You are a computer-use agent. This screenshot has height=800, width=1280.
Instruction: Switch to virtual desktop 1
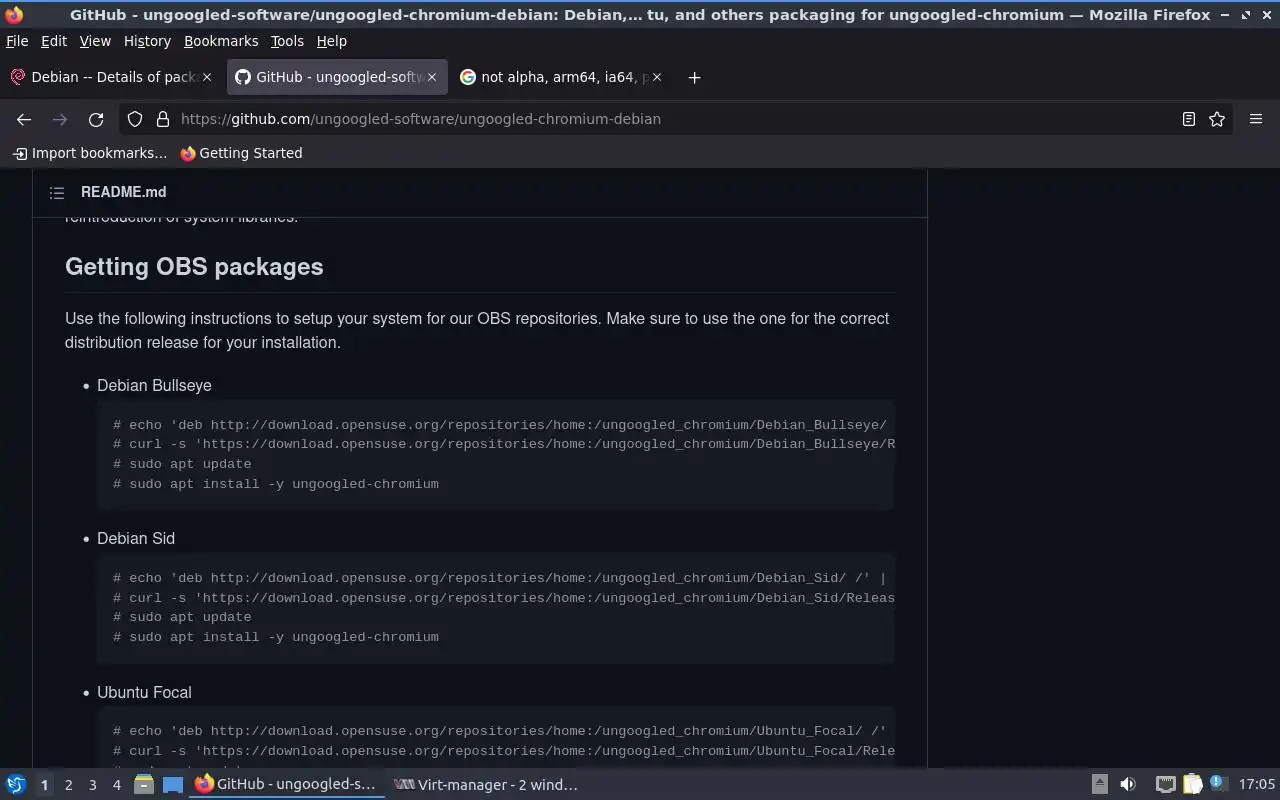tap(44, 785)
